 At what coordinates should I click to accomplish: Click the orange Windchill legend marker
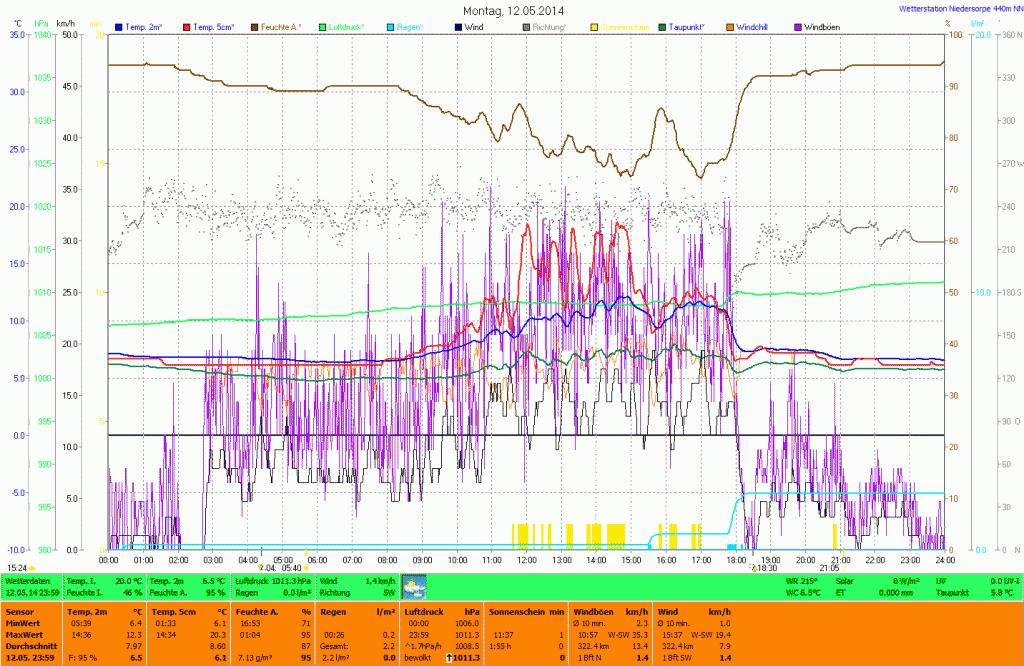tap(729, 25)
